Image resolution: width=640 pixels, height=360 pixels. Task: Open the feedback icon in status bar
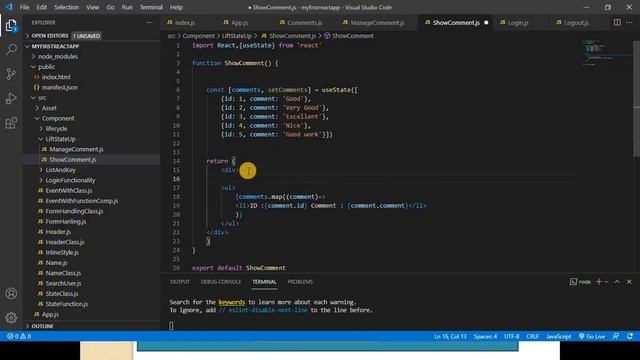616,336
